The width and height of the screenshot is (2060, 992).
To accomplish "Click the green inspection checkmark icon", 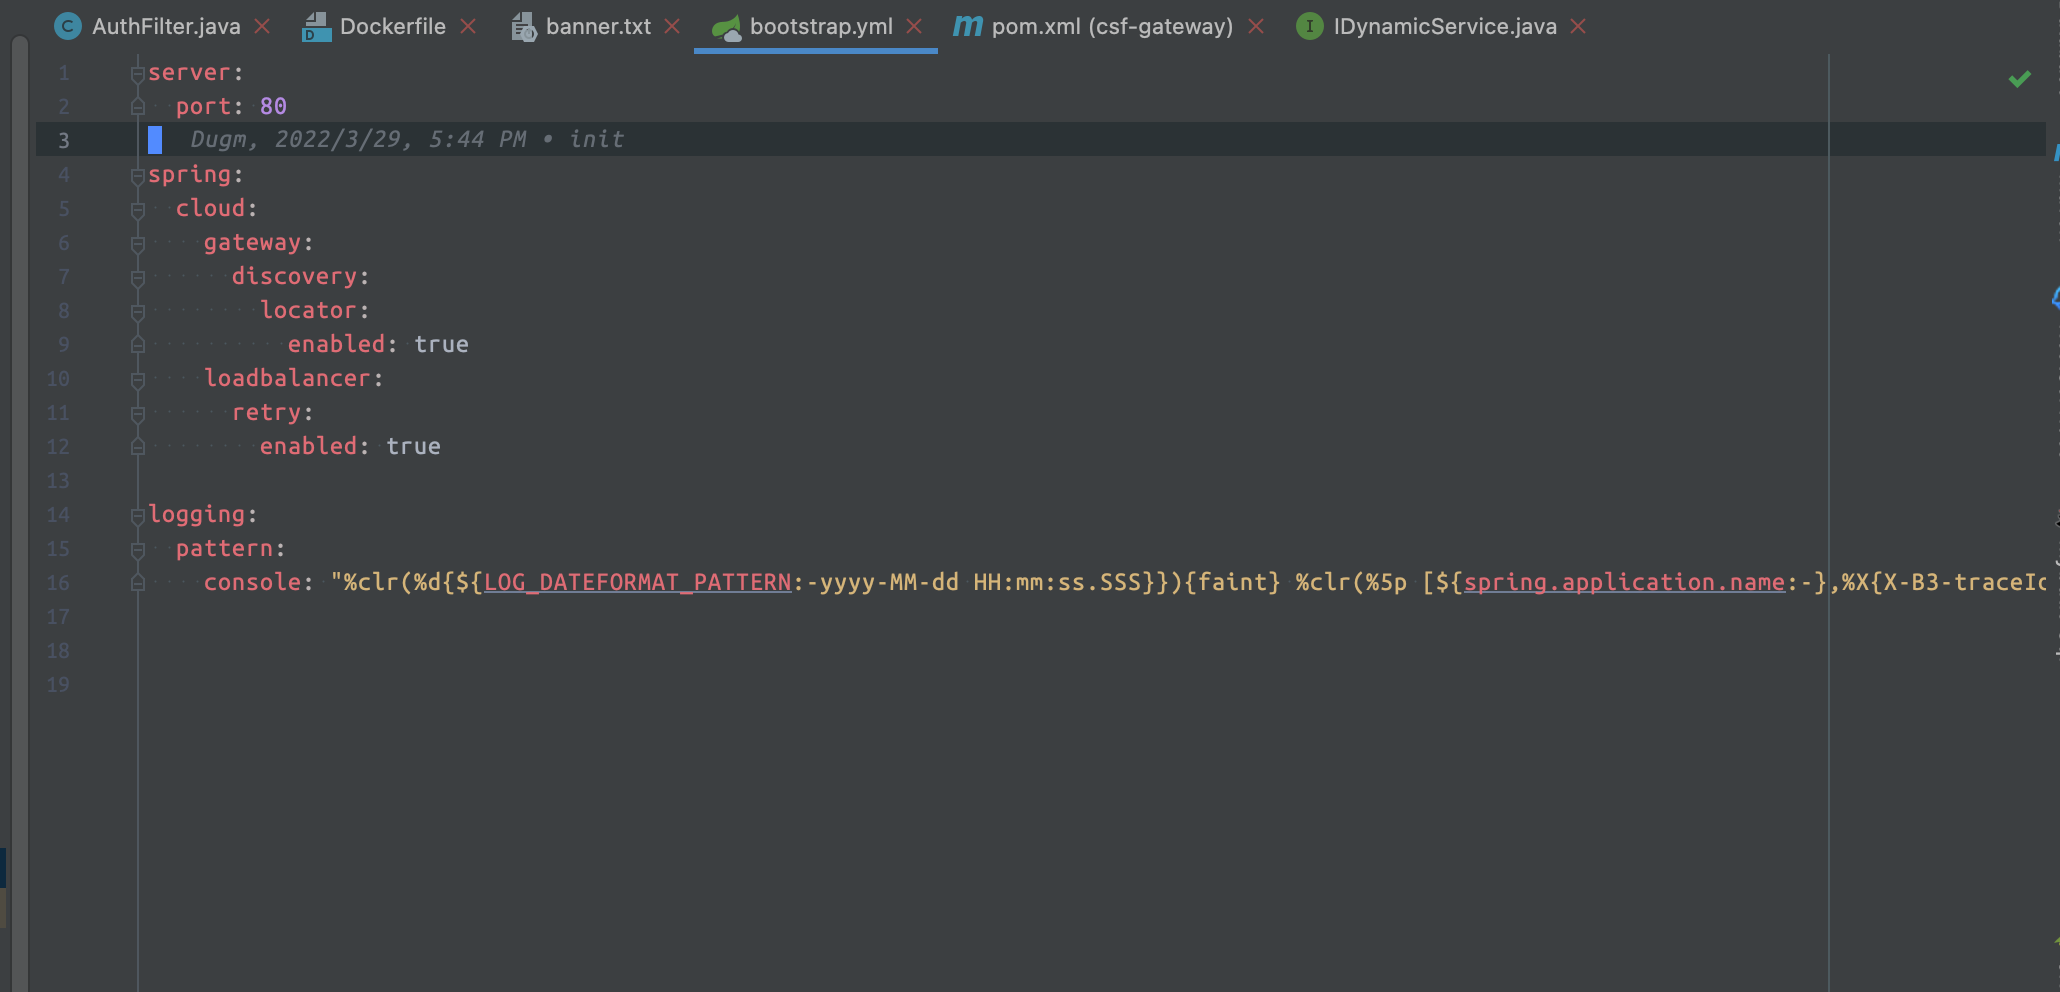I will 2019,79.
